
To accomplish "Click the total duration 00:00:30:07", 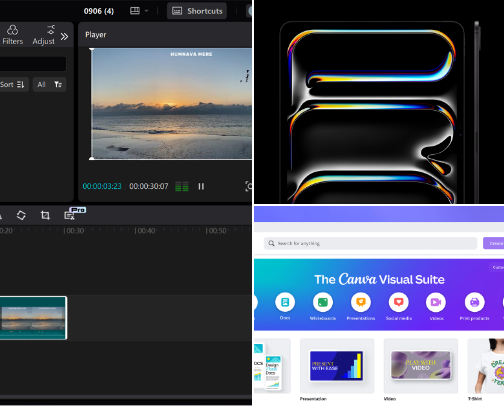I will click(149, 186).
